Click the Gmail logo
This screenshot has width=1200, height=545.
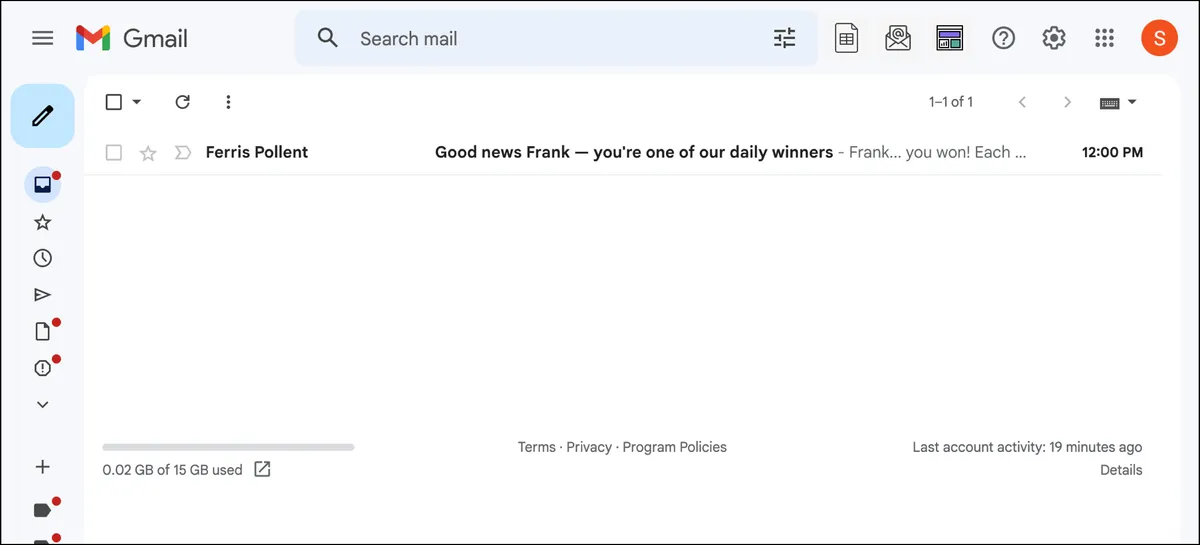pyautogui.click(x=131, y=38)
